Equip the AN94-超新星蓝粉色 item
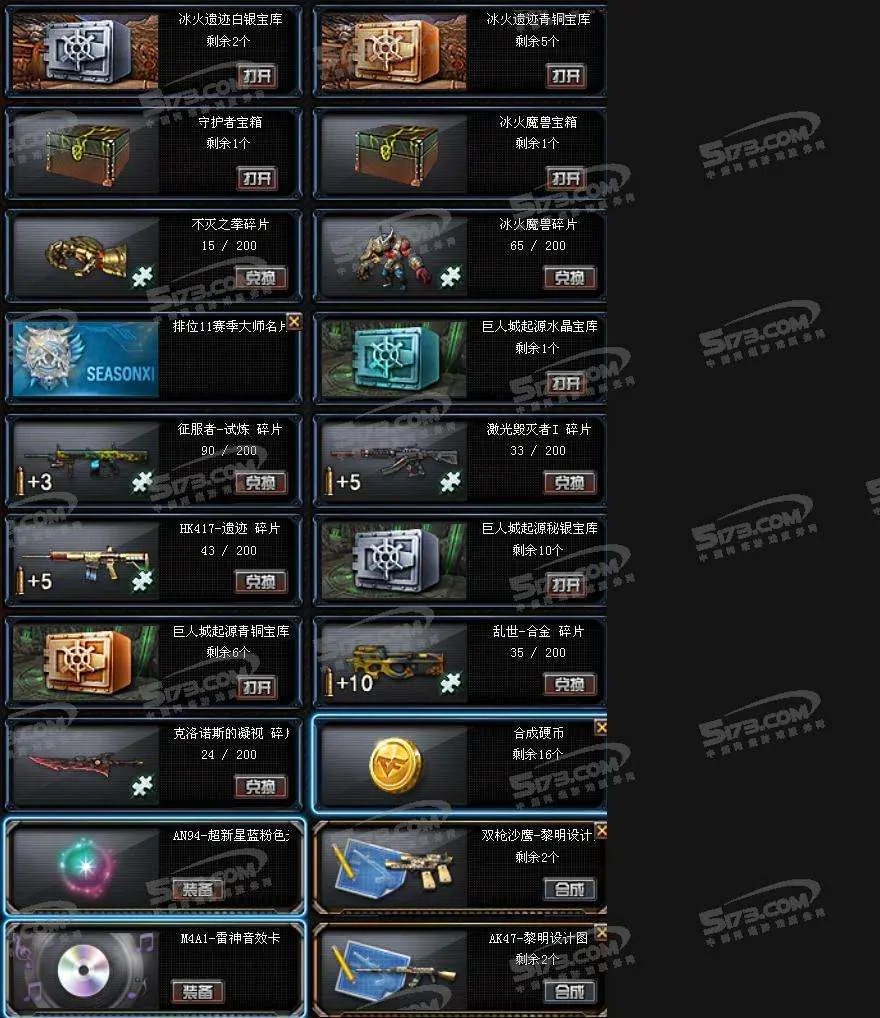 [x=197, y=889]
